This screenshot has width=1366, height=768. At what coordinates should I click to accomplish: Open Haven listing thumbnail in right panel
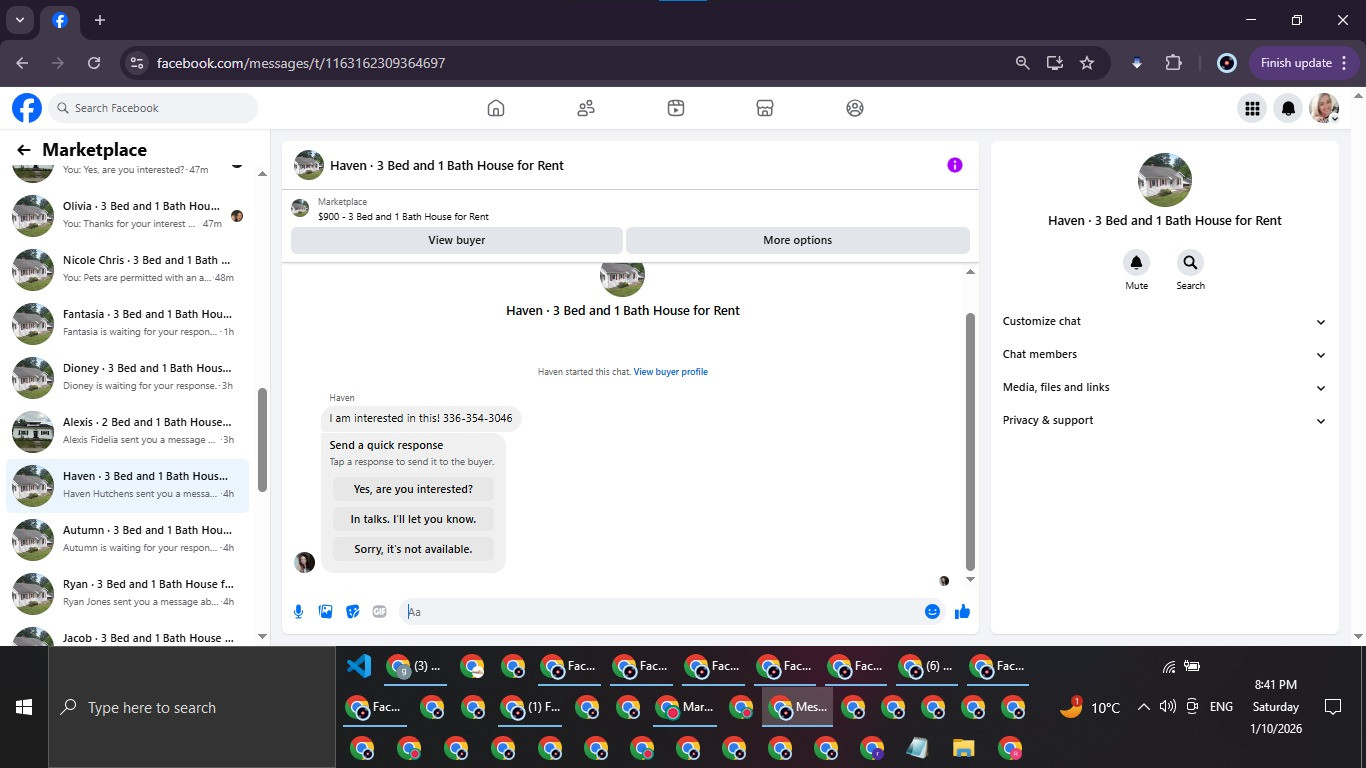point(1165,180)
